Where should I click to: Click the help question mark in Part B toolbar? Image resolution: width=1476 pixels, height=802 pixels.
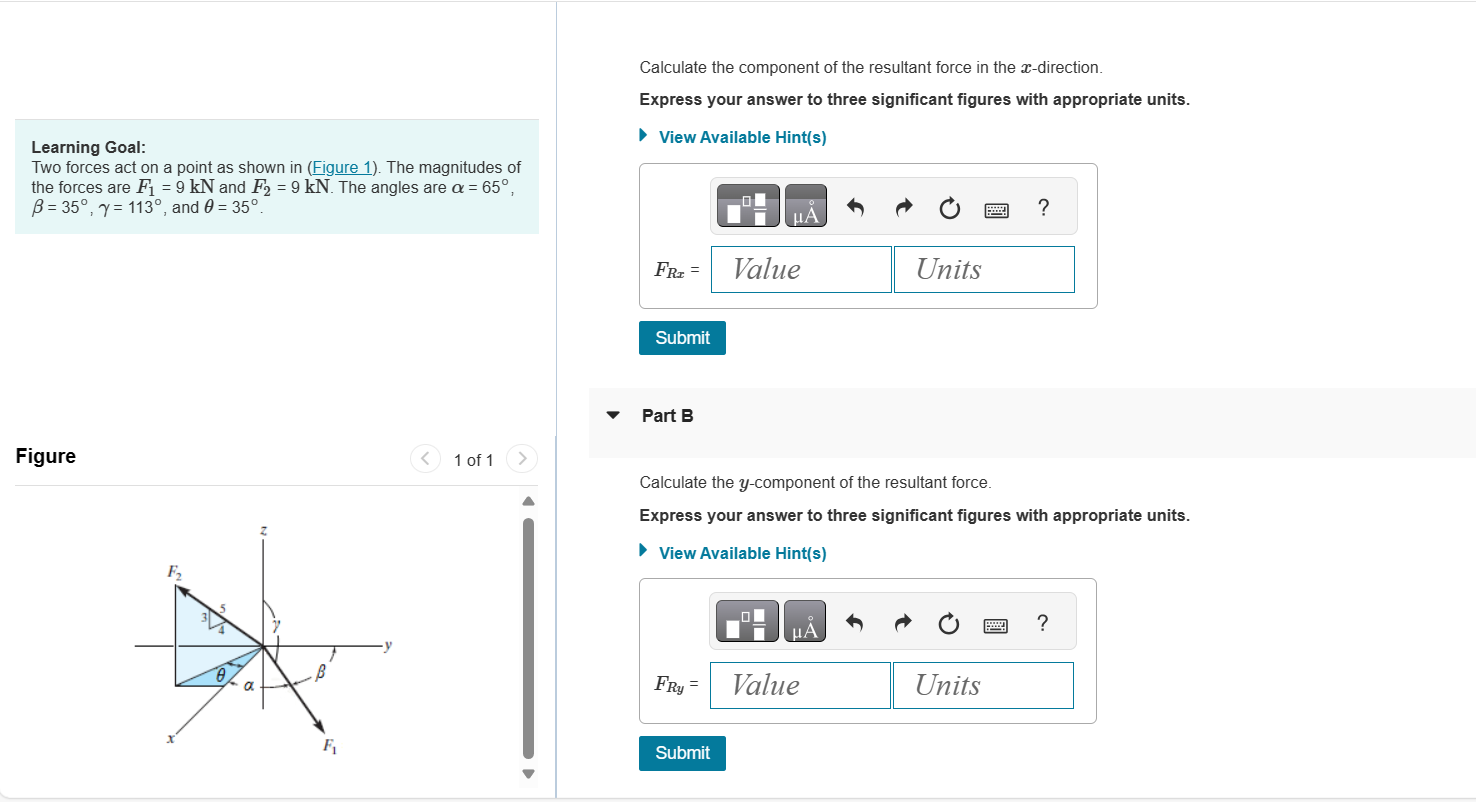click(1042, 622)
